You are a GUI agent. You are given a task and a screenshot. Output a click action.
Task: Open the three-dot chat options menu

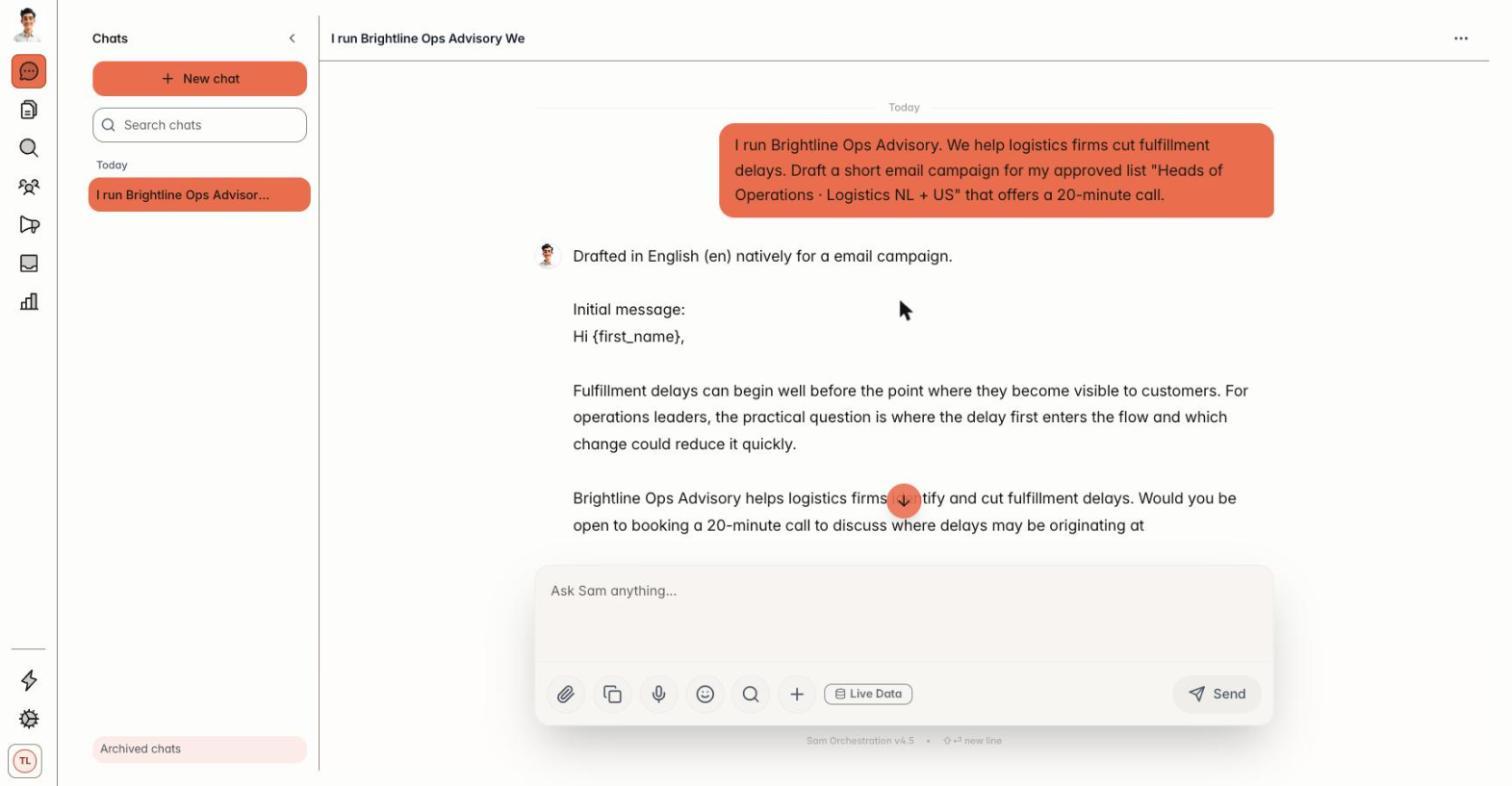1461,38
